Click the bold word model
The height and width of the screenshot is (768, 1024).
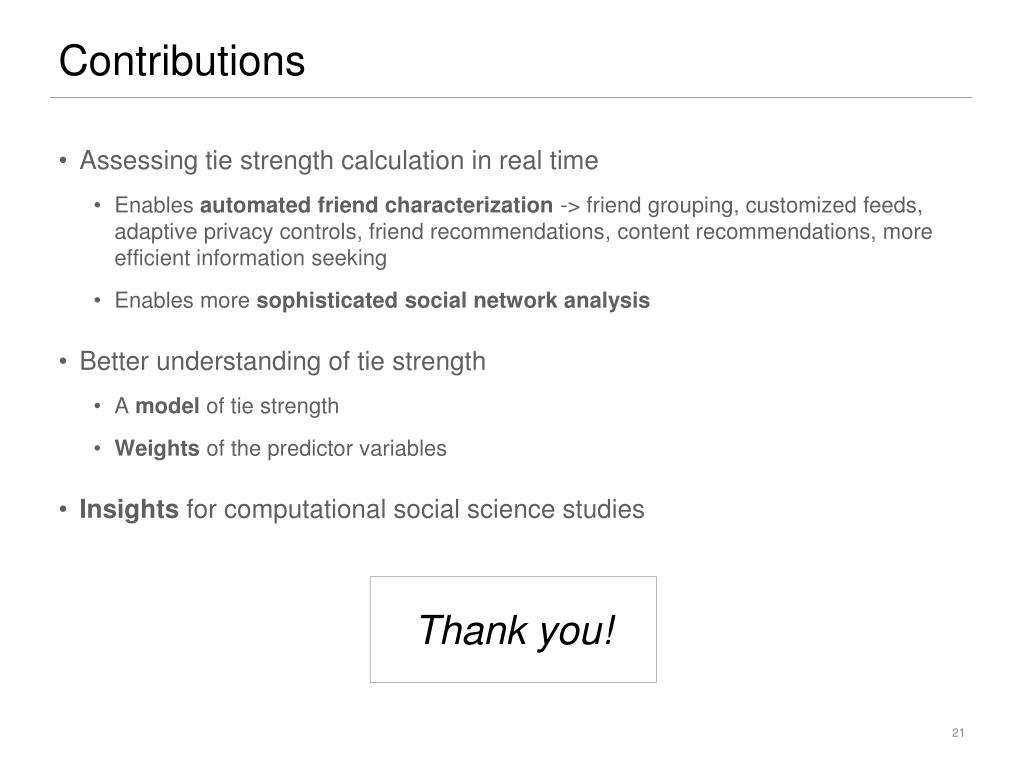click(167, 406)
